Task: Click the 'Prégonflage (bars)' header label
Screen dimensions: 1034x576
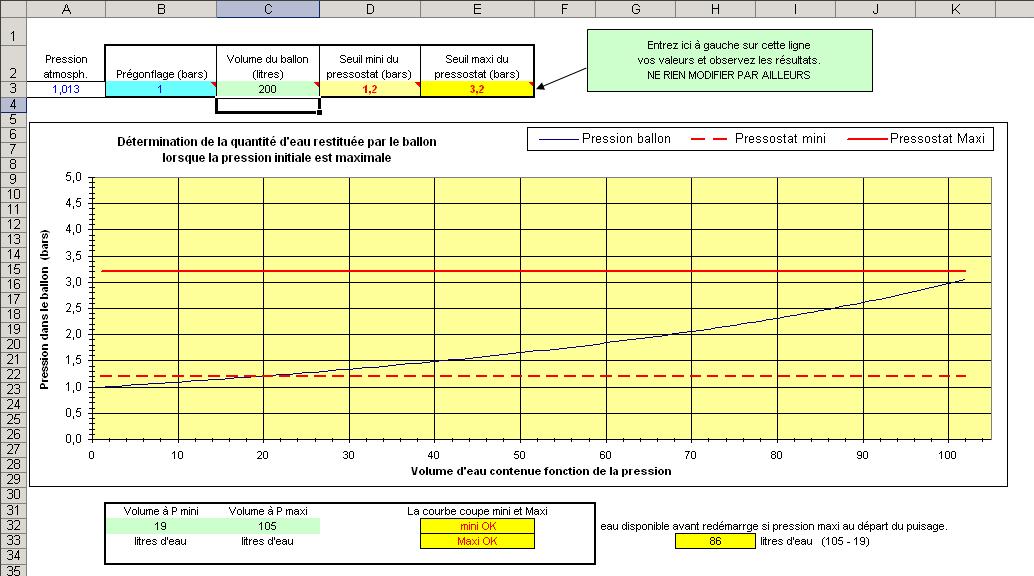Action: point(162,74)
